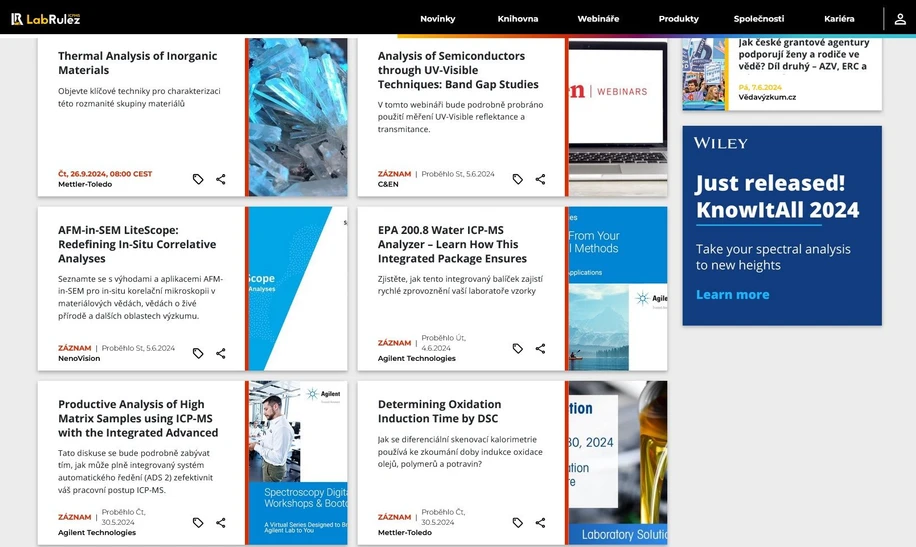This screenshot has height=547, width=916.
Task: Click the protest crowd news thumbnail
Action: click(704, 74)
